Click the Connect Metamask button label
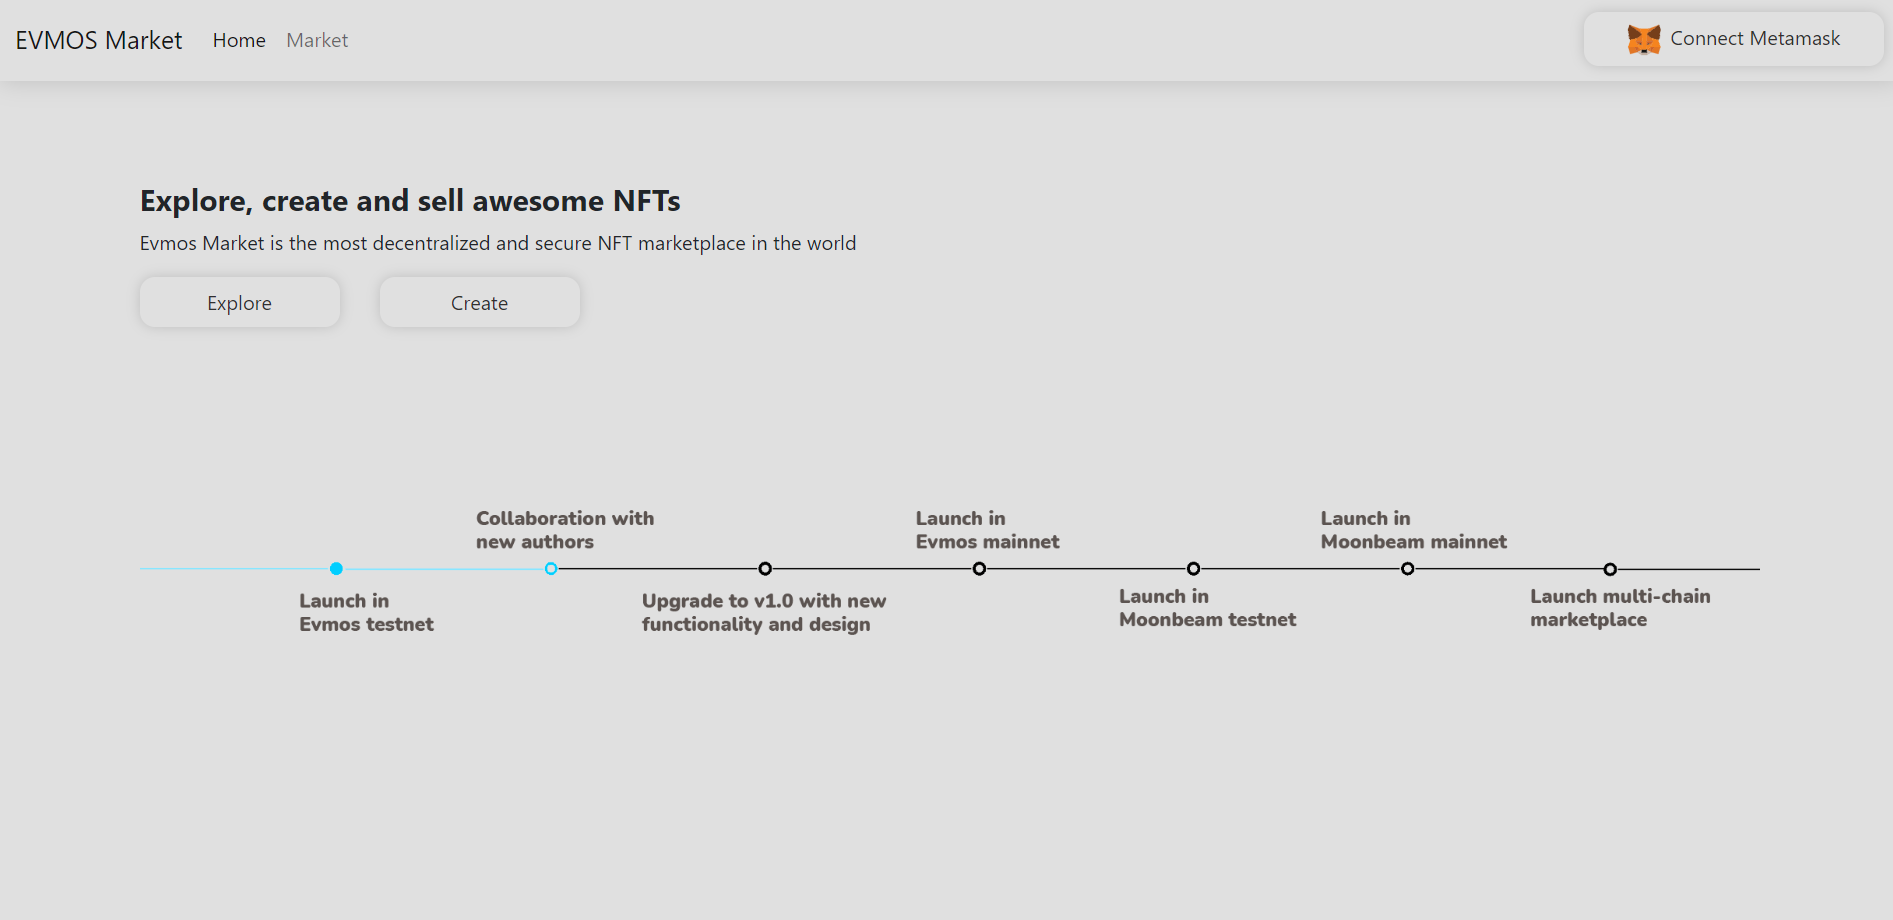 click(x=1755, y=39)
